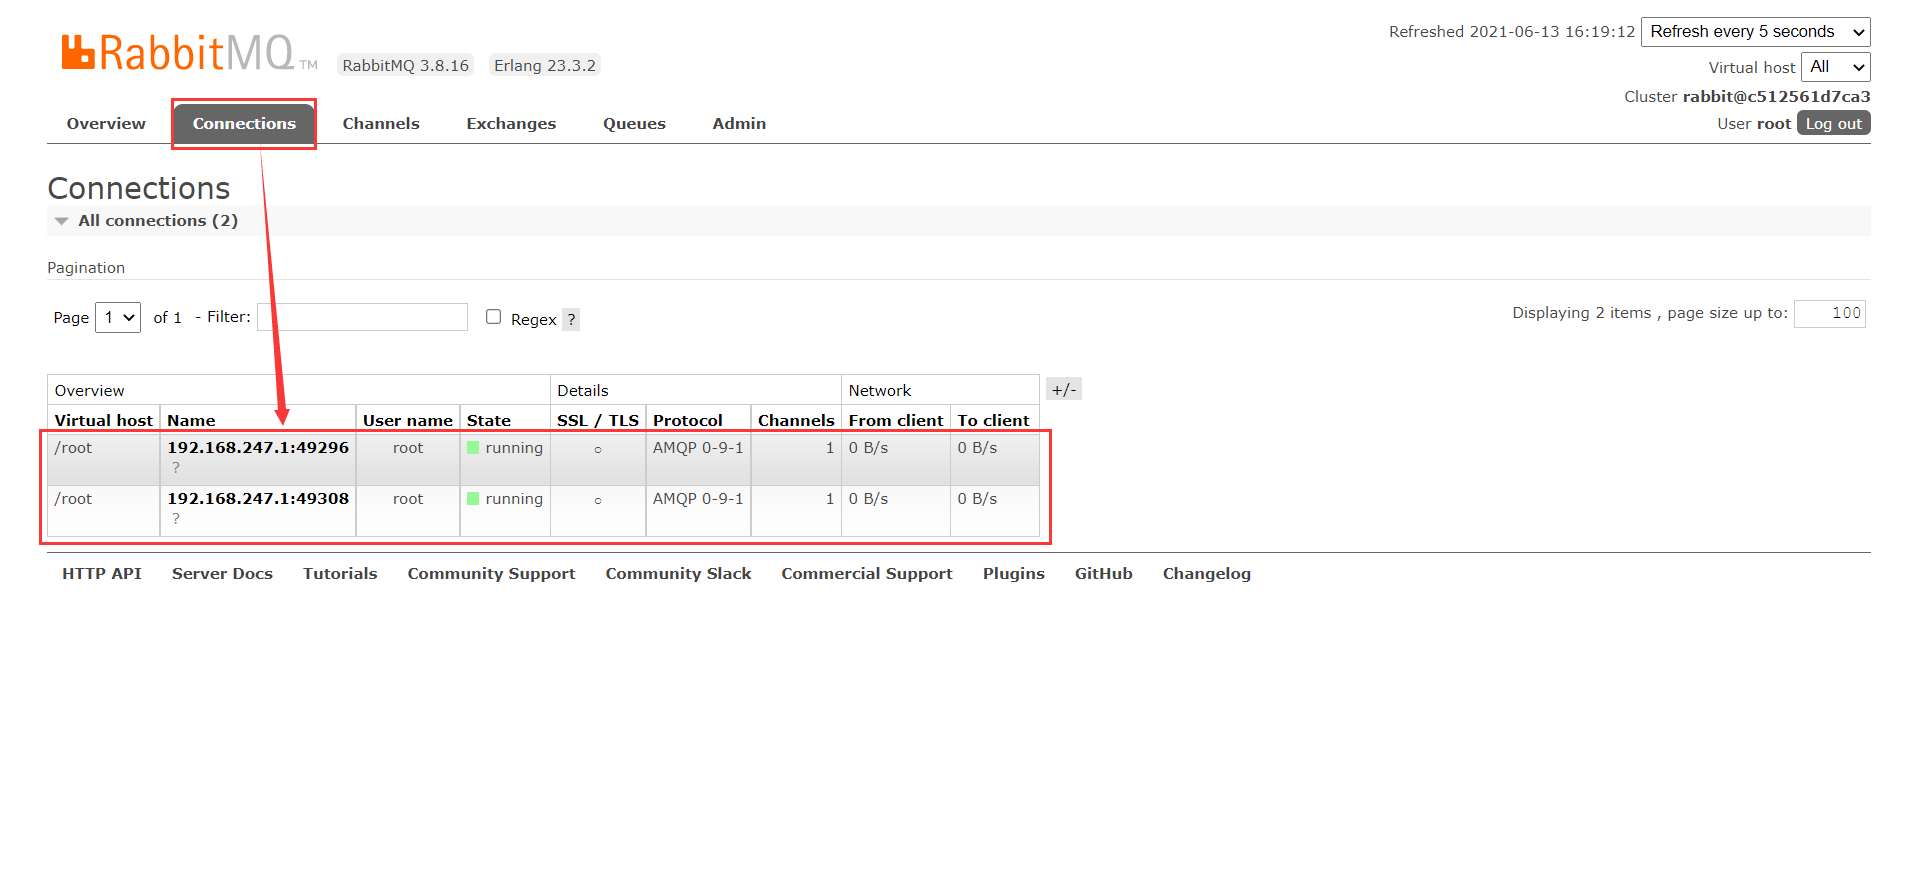Click the RabbitMQ logo
The image size is (1919, 895).
click(x=189, y=53)
